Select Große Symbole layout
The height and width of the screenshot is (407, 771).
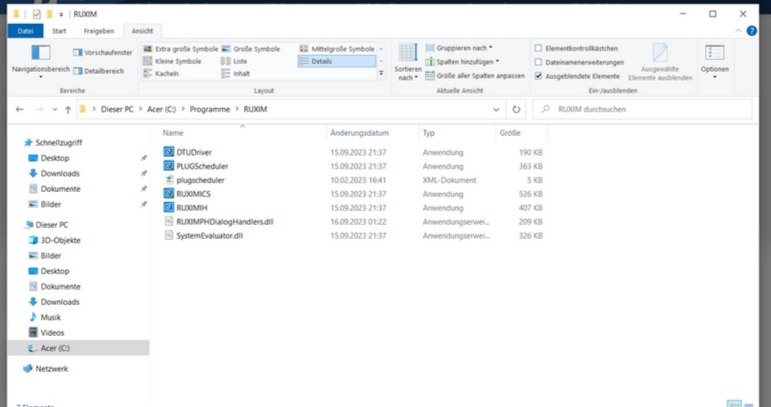click(251, 49)
